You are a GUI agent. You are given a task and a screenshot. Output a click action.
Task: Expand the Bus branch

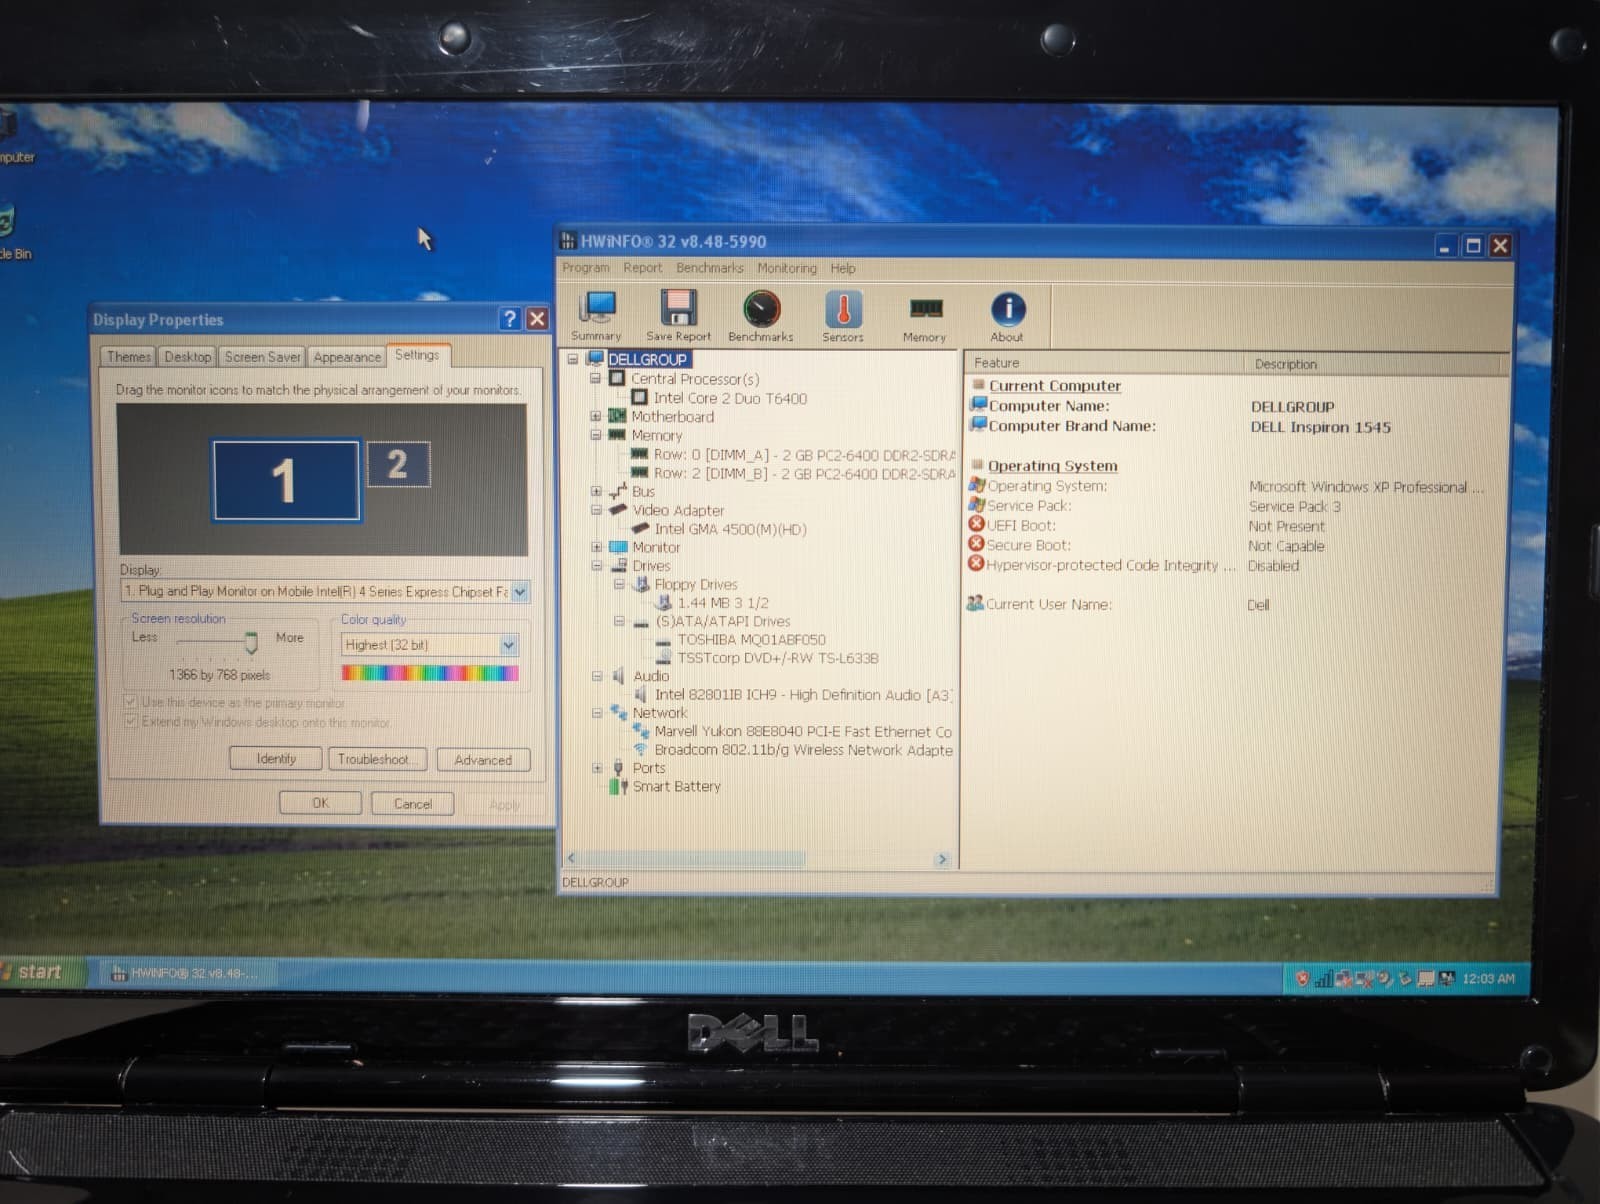[x=596, y=491]
